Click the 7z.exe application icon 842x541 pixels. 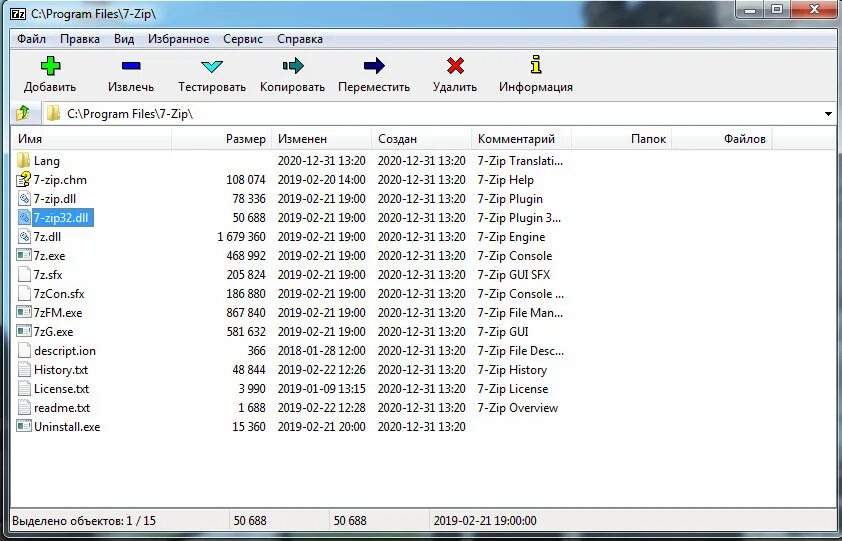tap(24, 255)
